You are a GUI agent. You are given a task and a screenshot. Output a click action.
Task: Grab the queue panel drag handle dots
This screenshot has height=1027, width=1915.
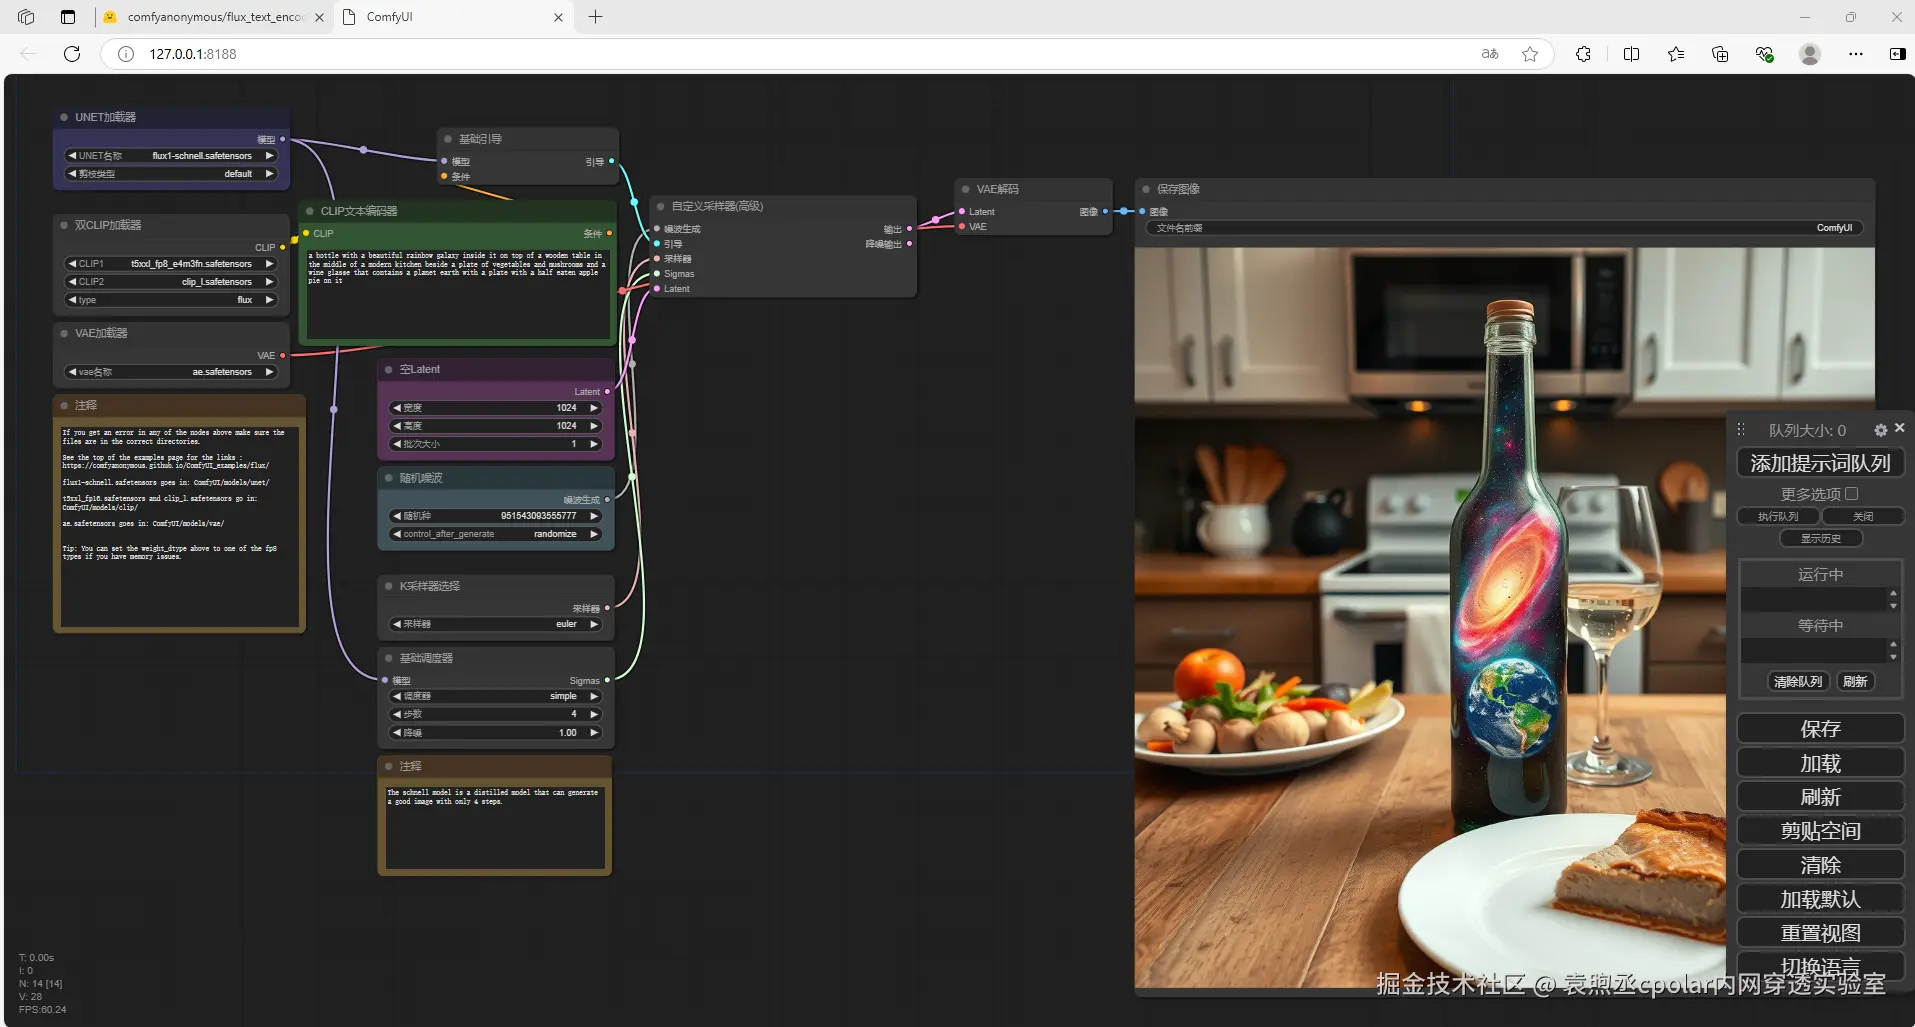(x=1741, y=429)
